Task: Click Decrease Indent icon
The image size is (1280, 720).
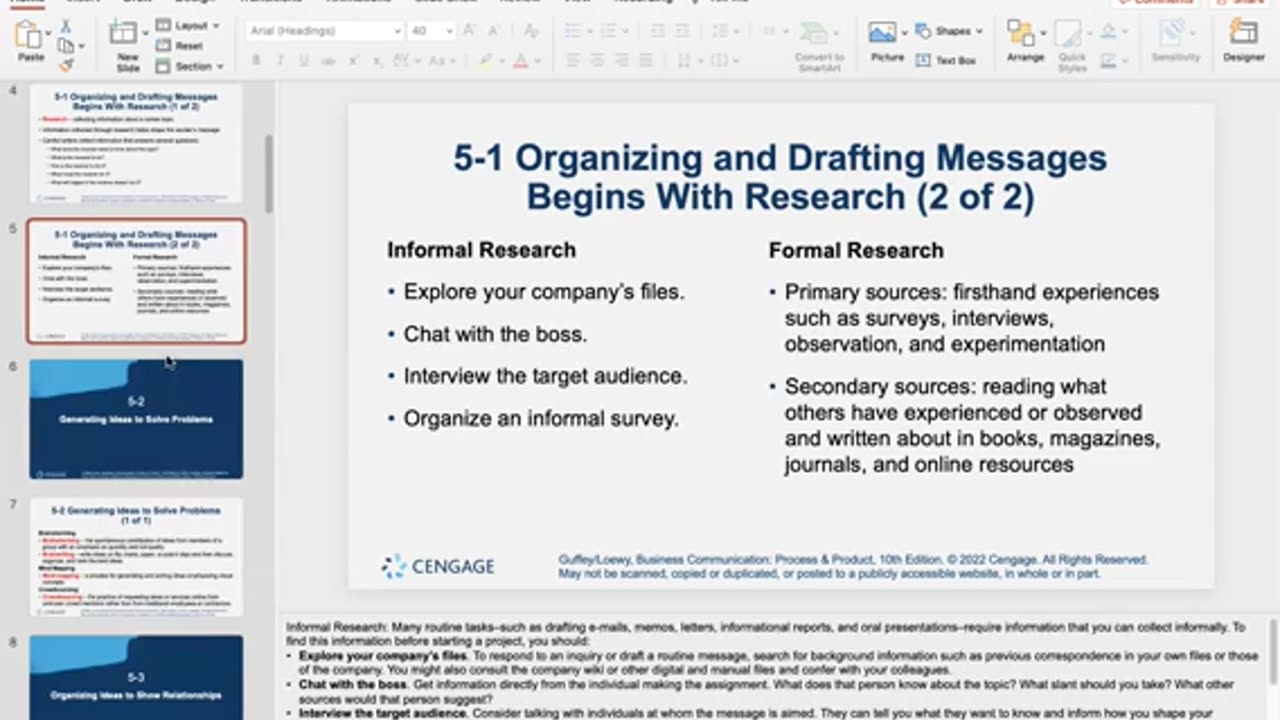Action: 657,31
